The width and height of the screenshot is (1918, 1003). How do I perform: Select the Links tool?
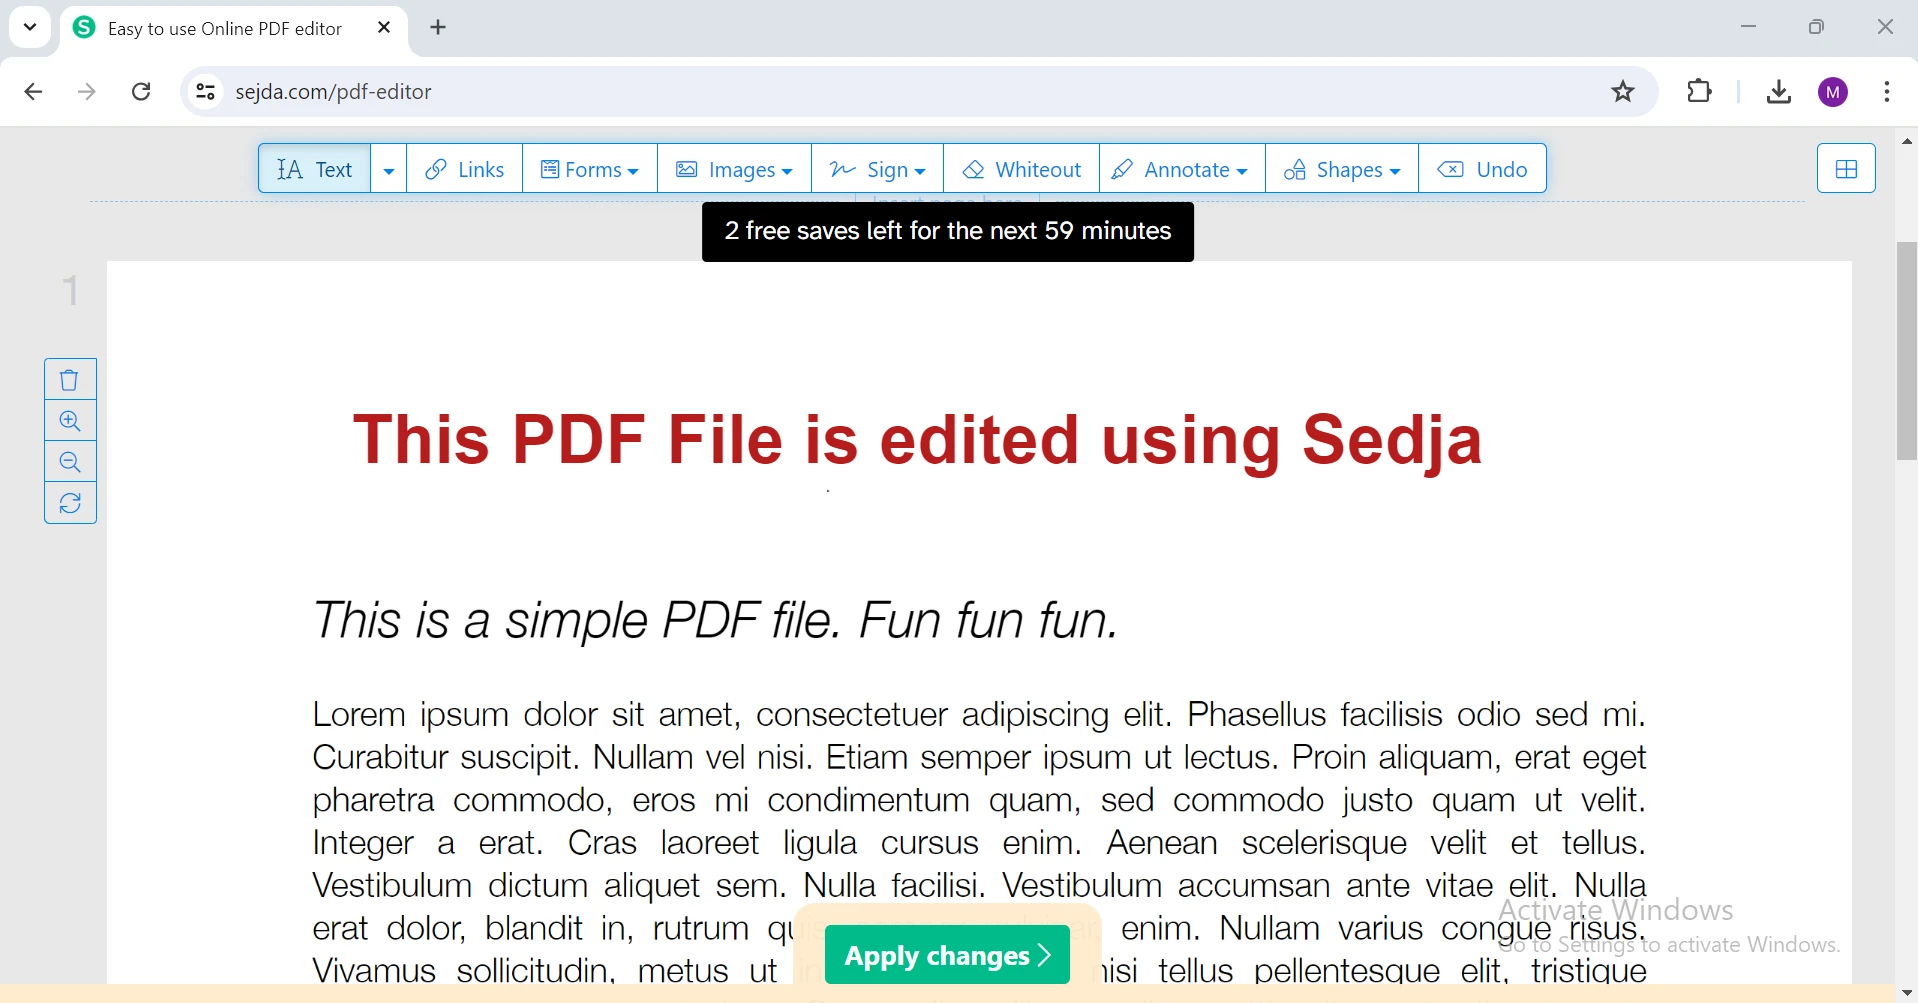465,169
